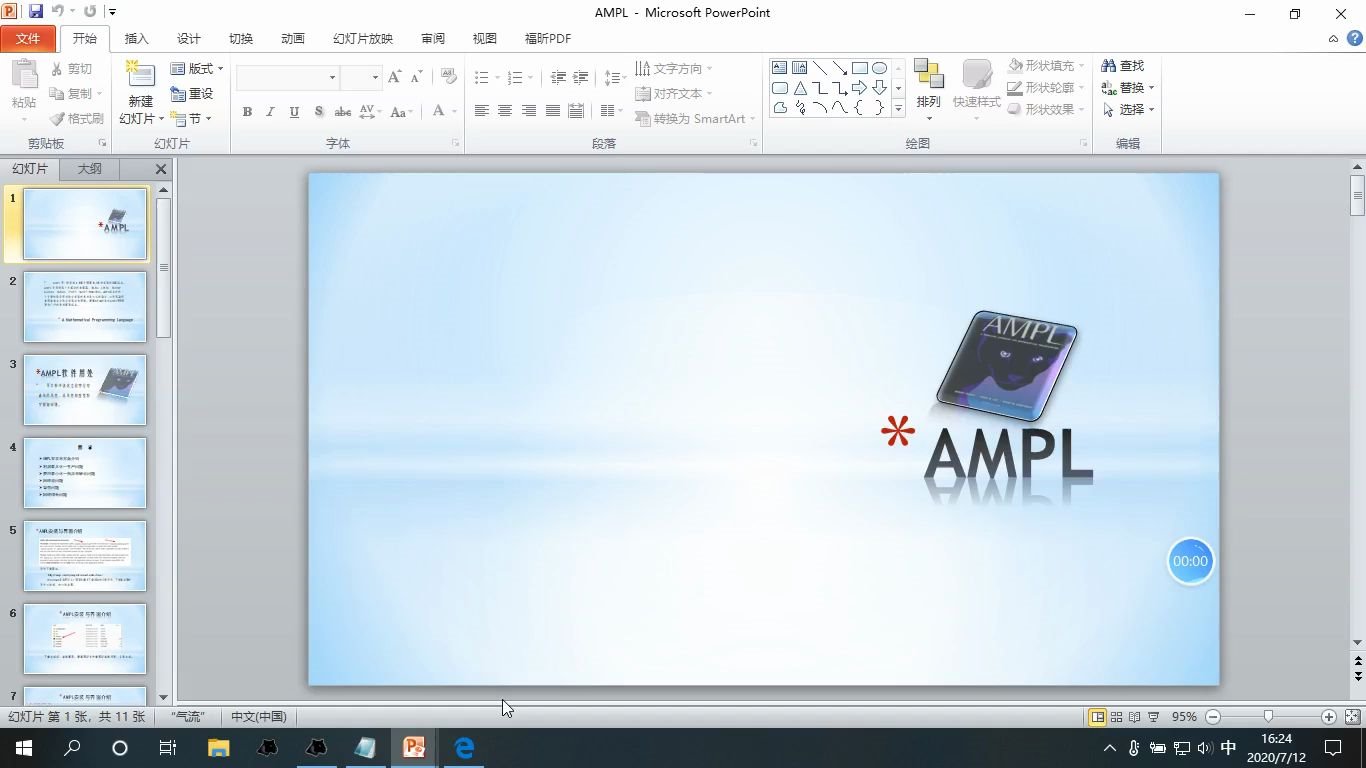Open the Slide Show (幻灯片放映) tab
This screenshot has height=768, width=1366.
(363, 39)
